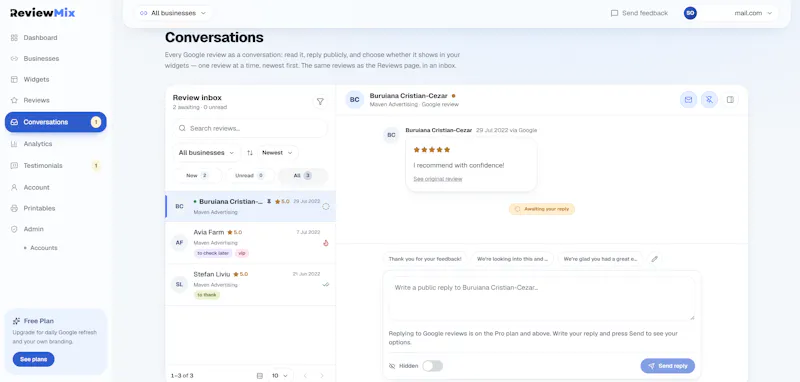The width and height of the screenshot is (800, 382).
Task: Click the replied double-check on Stefan Liviu row
Action: click(326, 285)
